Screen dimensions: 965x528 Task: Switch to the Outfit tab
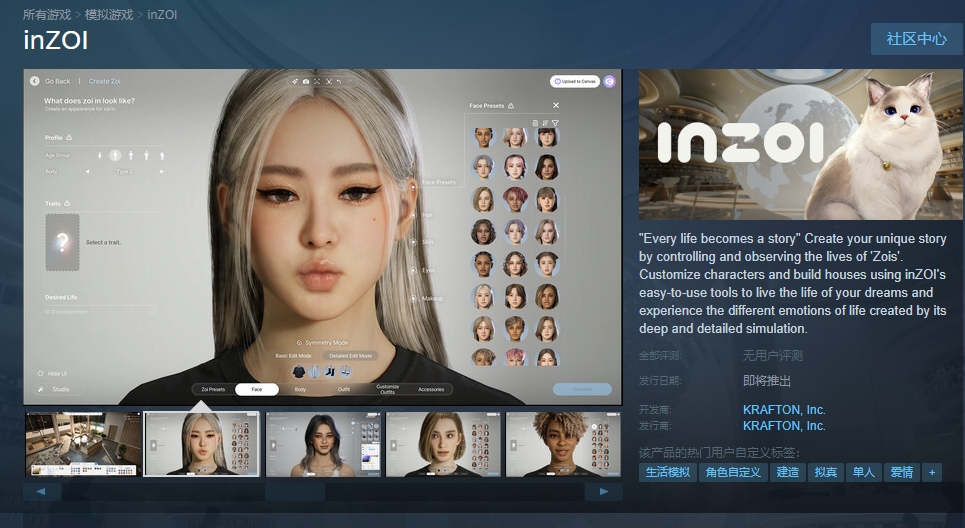tap(343, 390)
